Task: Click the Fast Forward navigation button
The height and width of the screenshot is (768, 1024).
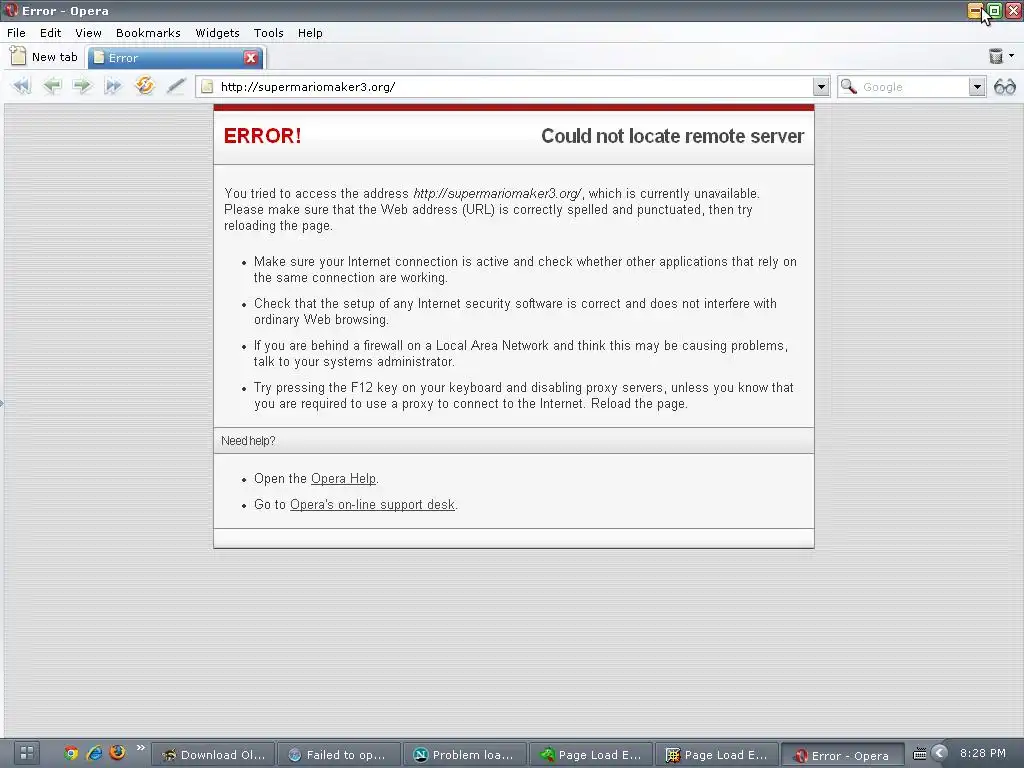Action: pyautogui.click(x=113, y=86)
